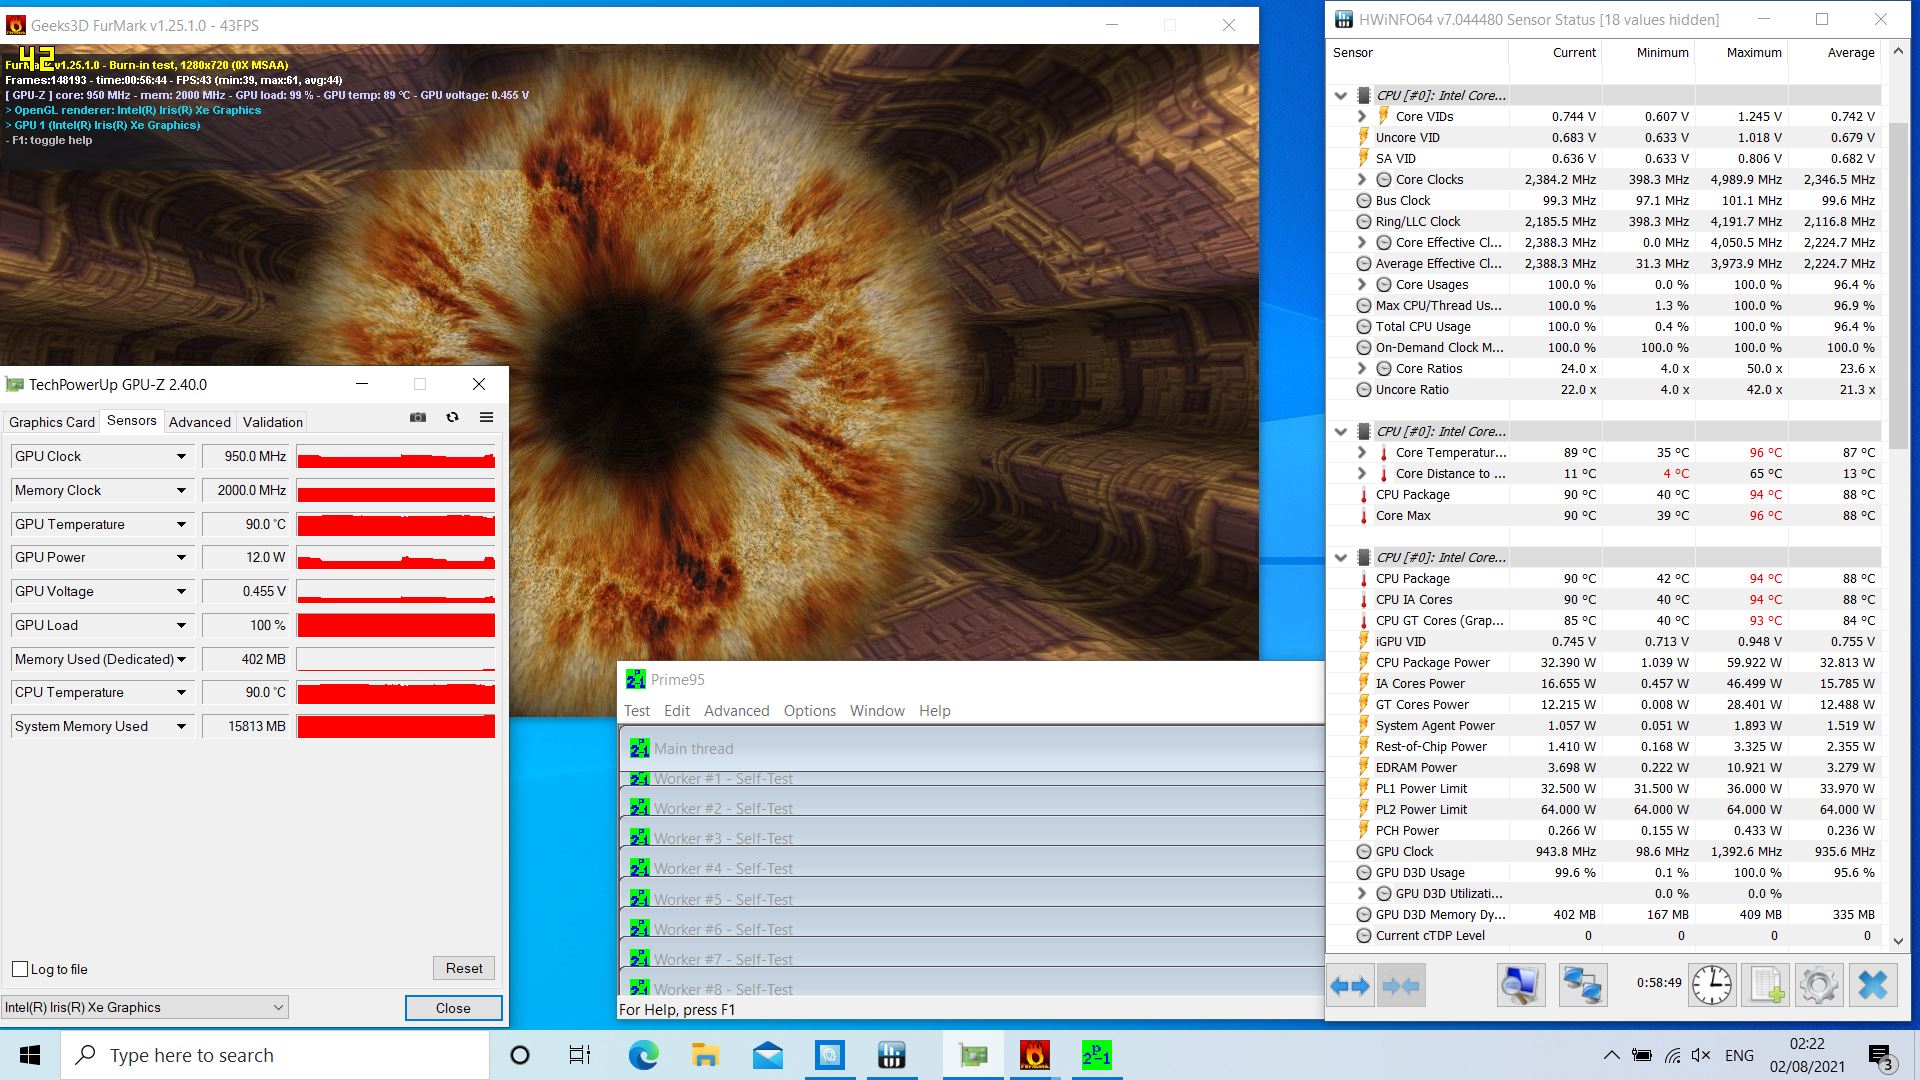Viewport: 1920px width, 1080px height.
Task: Click HWiNFO reset clock icon
Action: click(1711, 986)
